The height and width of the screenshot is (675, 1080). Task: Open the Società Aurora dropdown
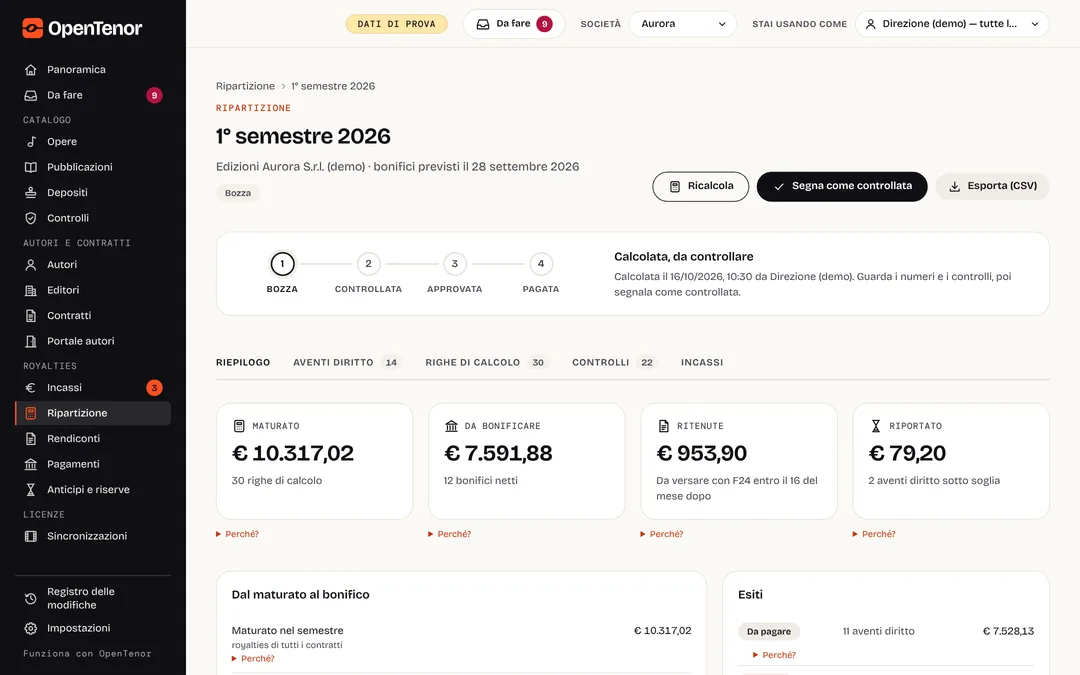(683, 23)
